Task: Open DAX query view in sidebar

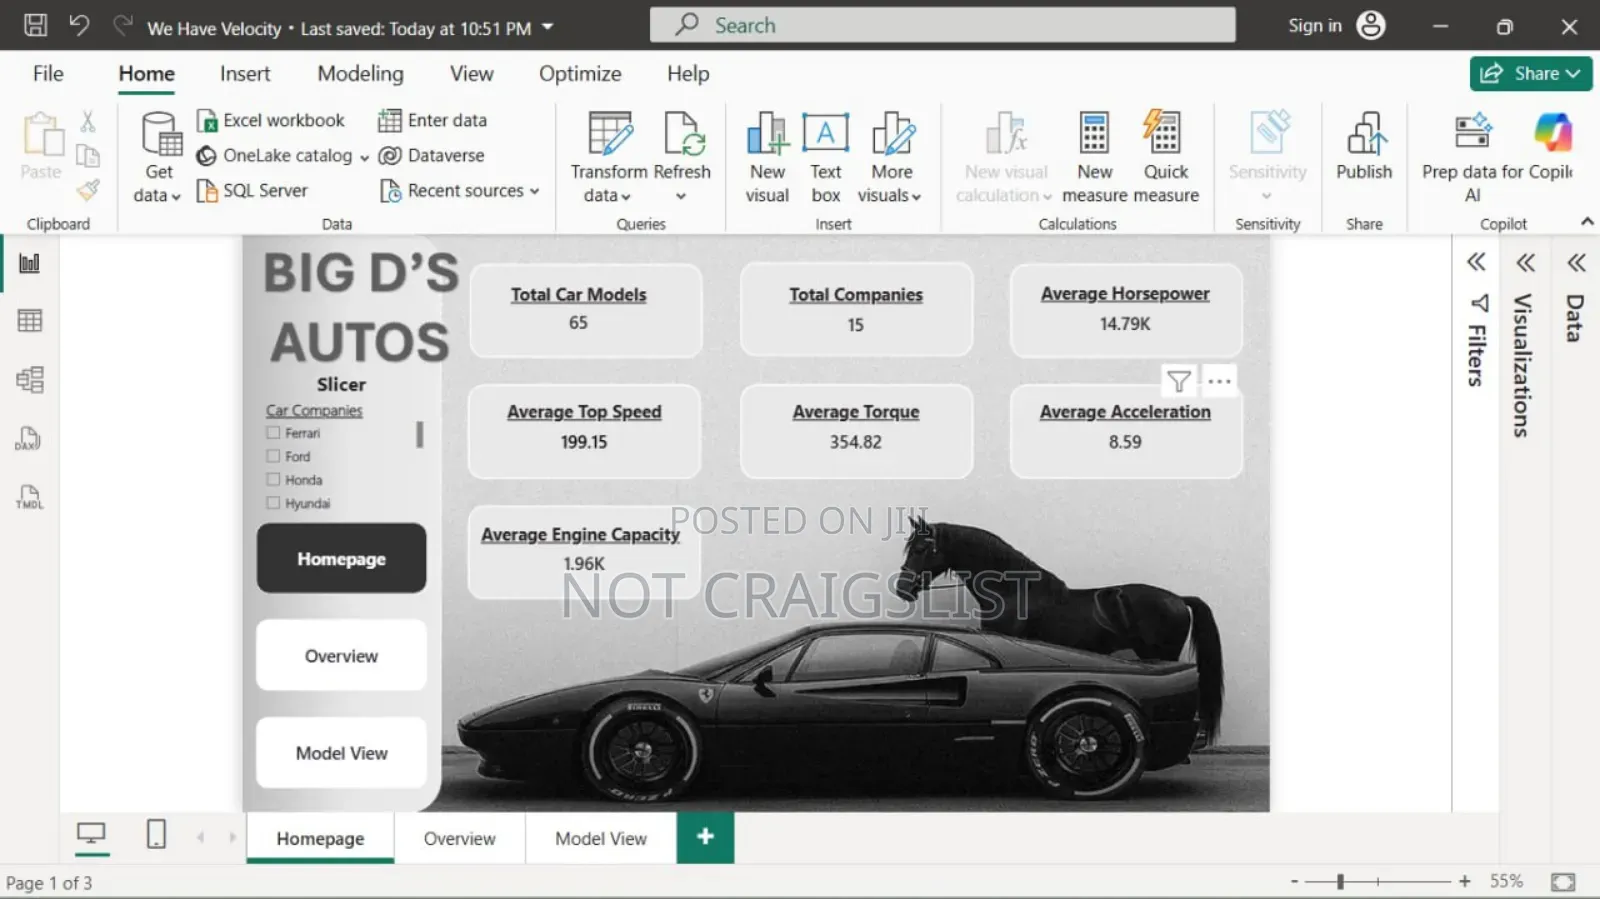Action: [x=29, y=438]
